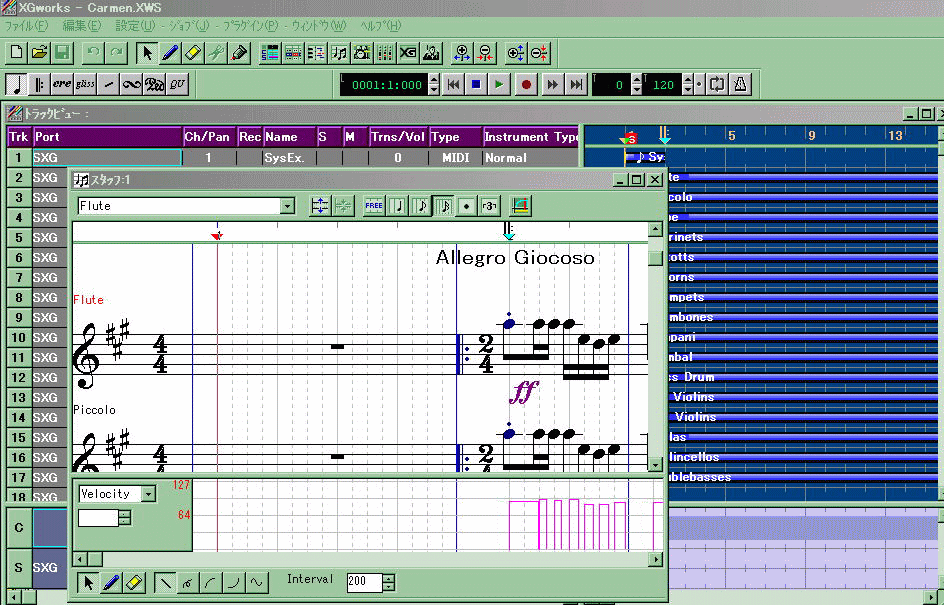
Task: Open the Auto Arranger icon
Action: [x=431, y=53]
